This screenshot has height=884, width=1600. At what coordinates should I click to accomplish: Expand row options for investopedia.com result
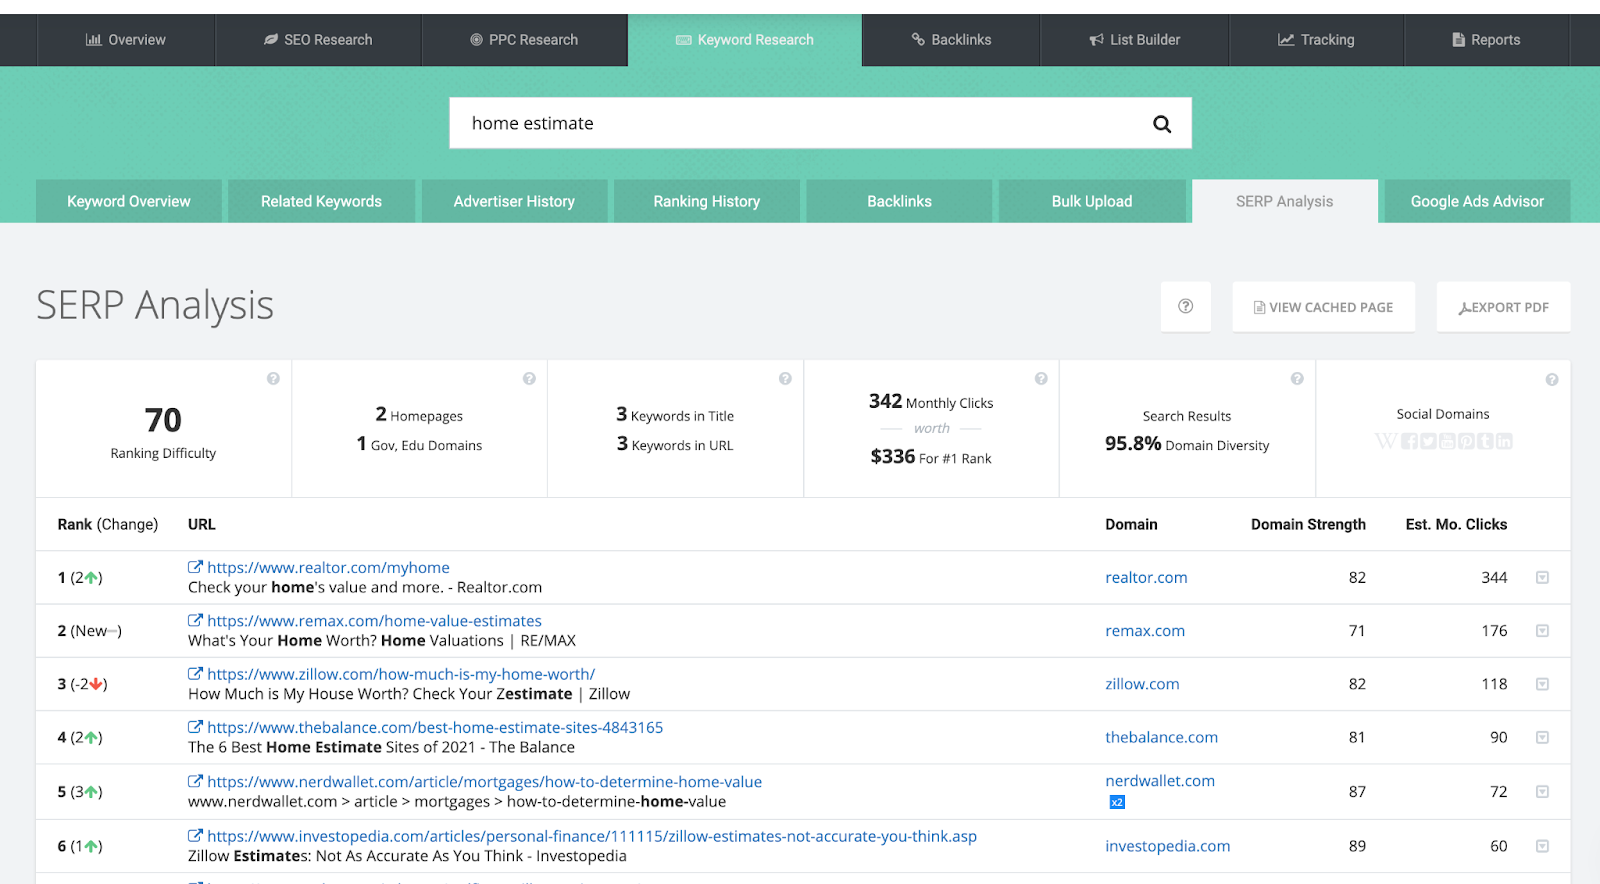pos(1542,846)
